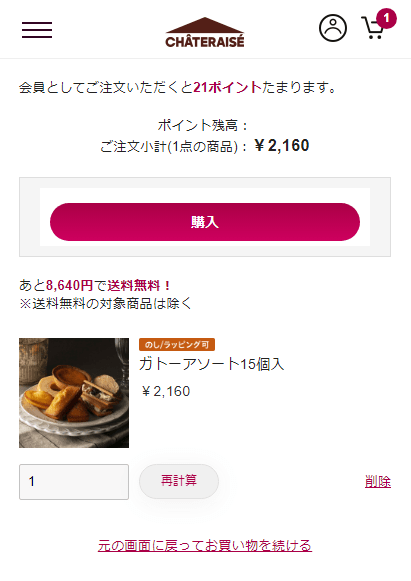411x581 pixels.
Task: Click the Chateraise logo
Action: click(x=205, y=33)
